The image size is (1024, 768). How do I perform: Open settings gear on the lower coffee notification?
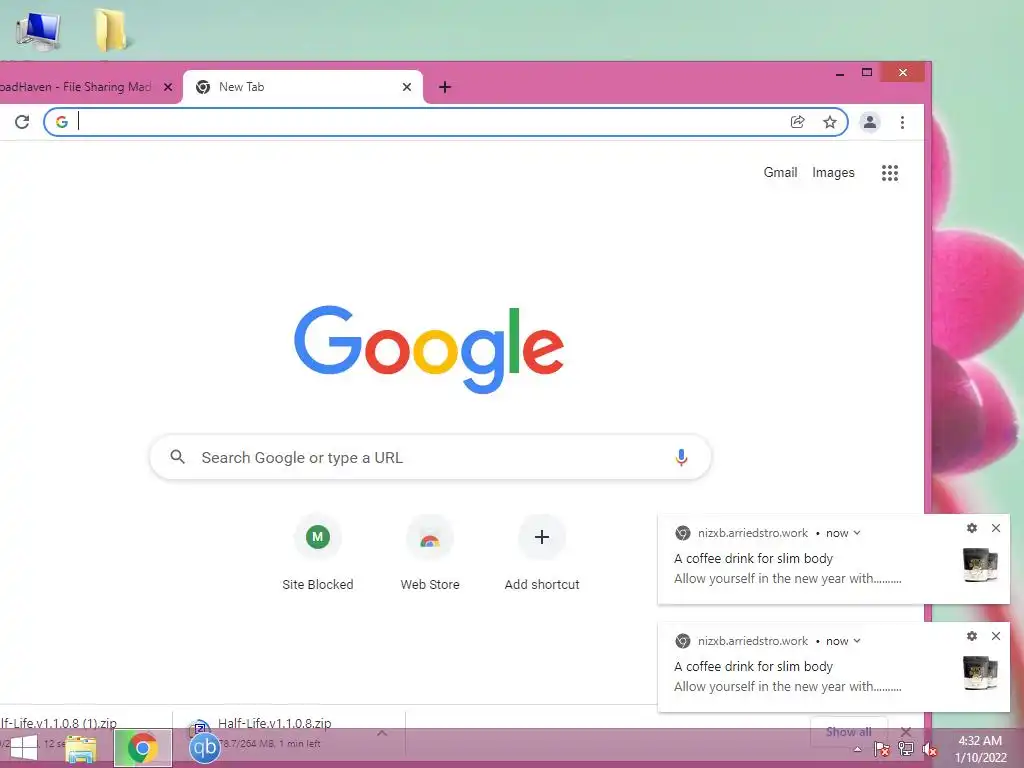click(x=972, y=636)
